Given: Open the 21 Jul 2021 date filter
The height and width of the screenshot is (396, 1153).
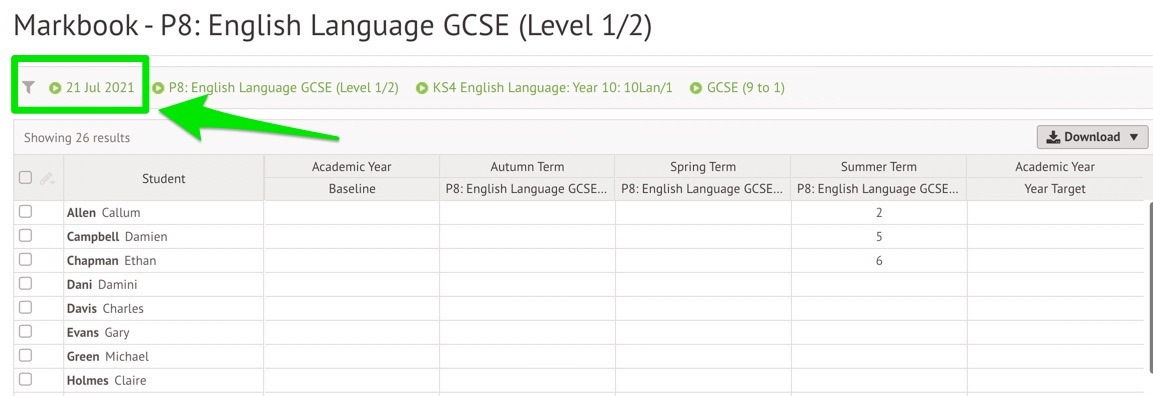Looking at the screenshot, I should tap(100, 87).
